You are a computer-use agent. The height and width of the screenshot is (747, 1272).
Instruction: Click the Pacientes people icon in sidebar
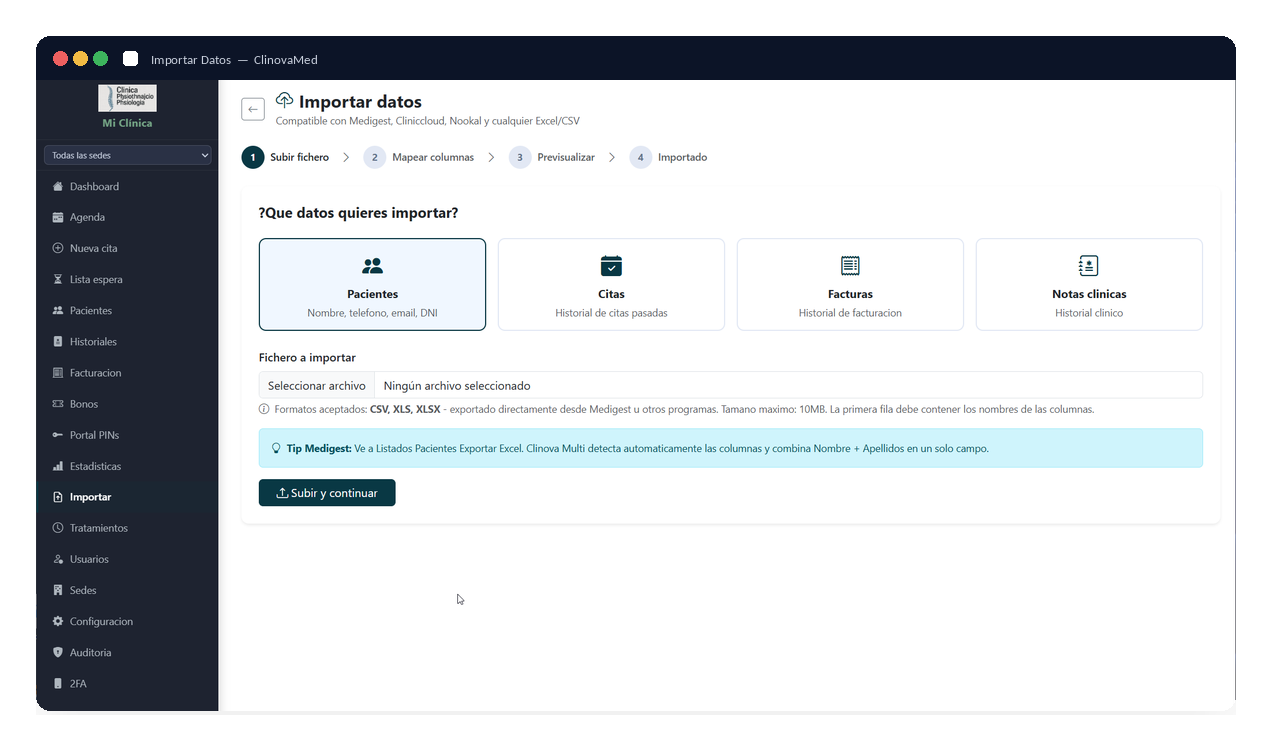58,311
